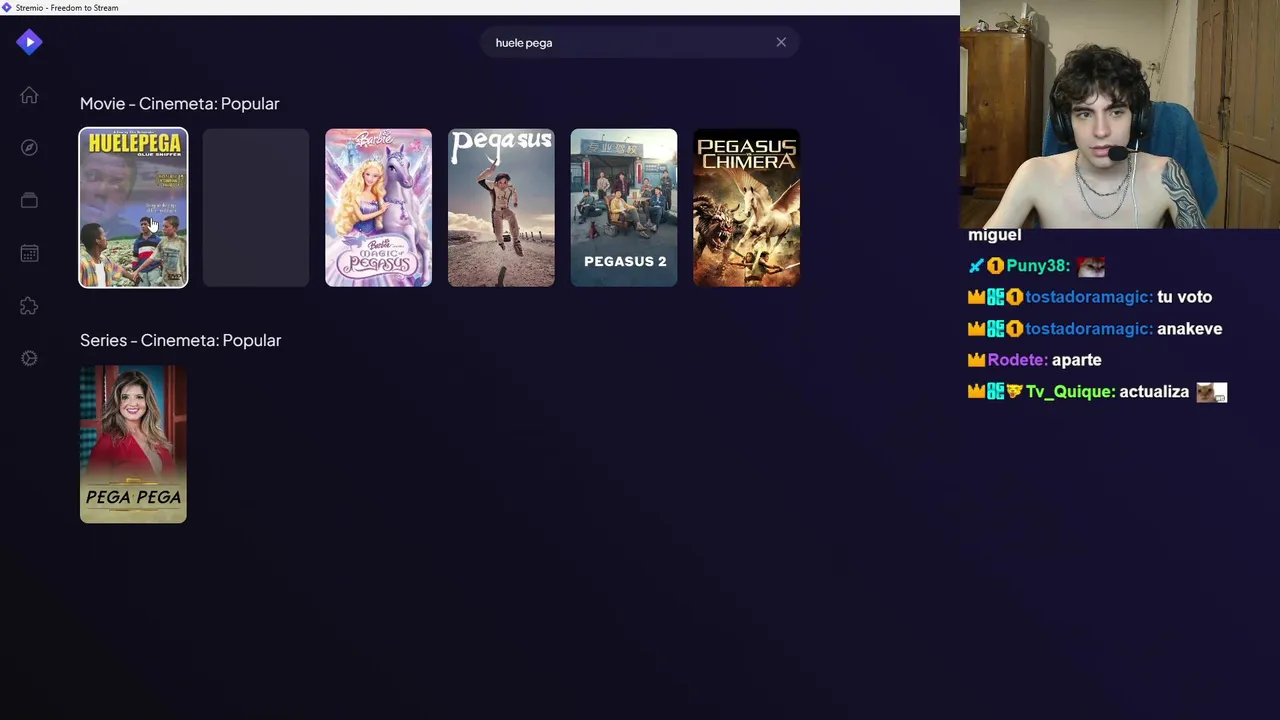Open the Settings gear icon
The width and height of the screenshot is (1280, 720).
coord(29,358)
